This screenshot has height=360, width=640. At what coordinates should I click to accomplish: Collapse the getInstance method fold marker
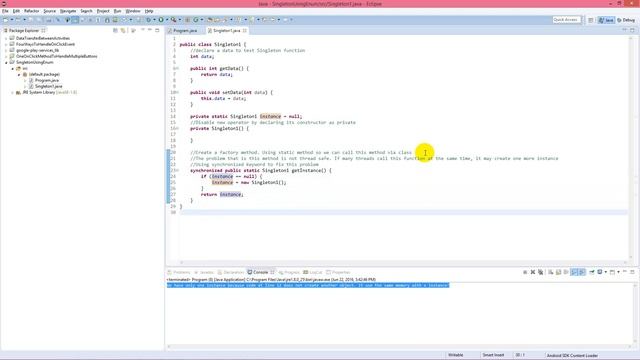(177, 171)
